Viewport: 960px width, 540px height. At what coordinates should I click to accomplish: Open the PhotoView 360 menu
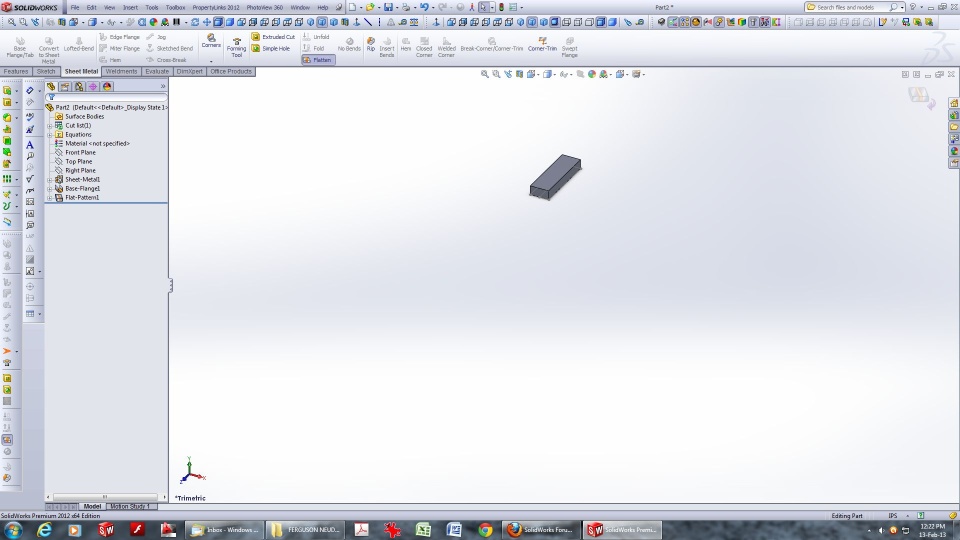click(x=264, y=7)
